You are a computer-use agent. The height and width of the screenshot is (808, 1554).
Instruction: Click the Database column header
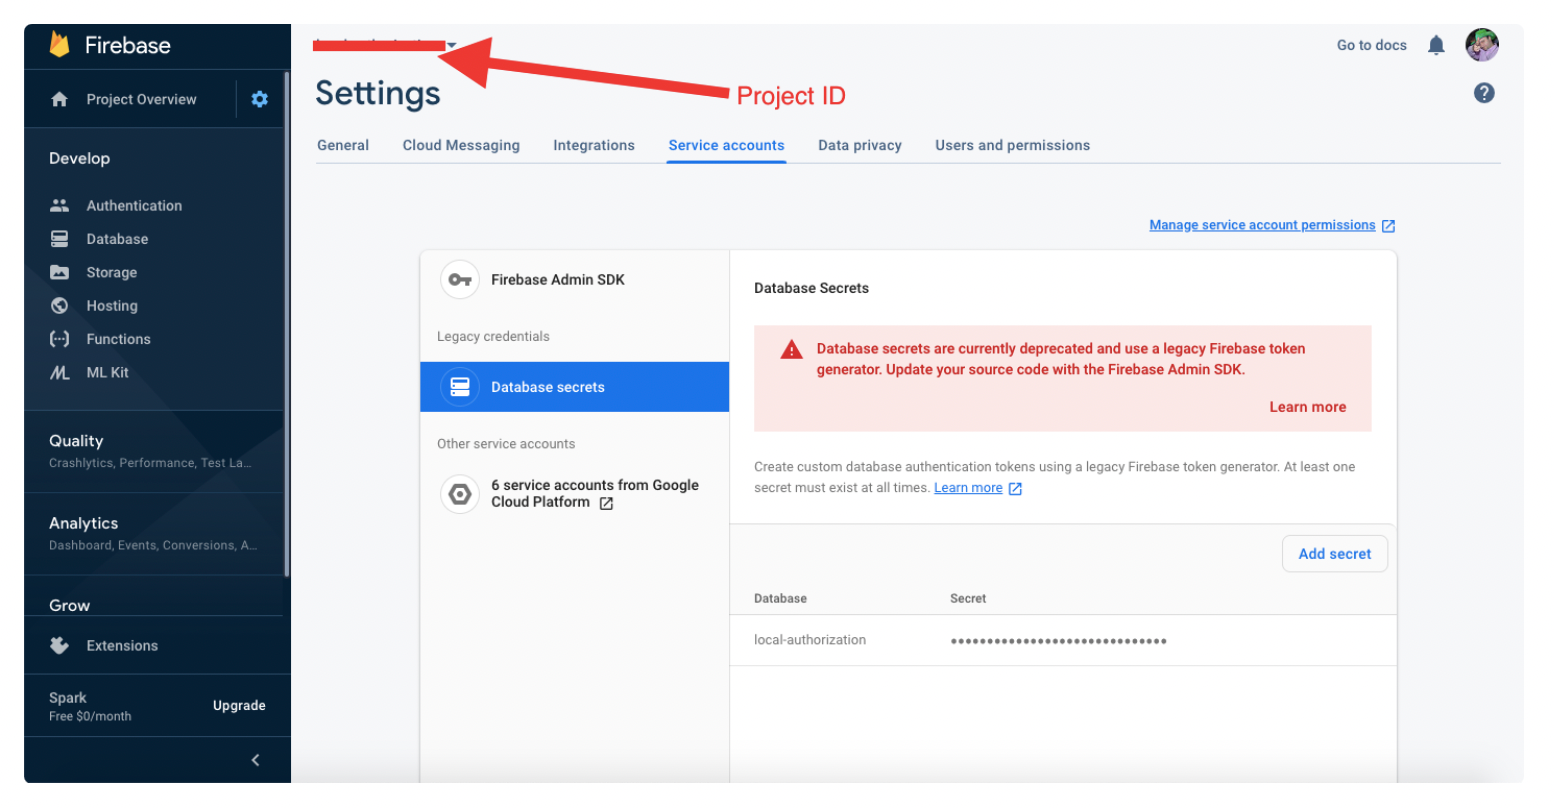(780, 598)
